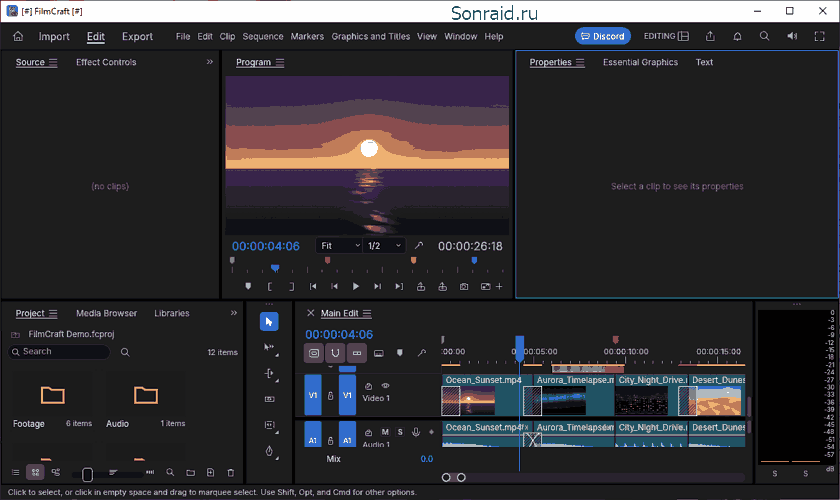The width and height of the screenshot is (840, 500).
Task: Expand hidden Source panel tabs chevron
Action: click(x=209, y=62)
